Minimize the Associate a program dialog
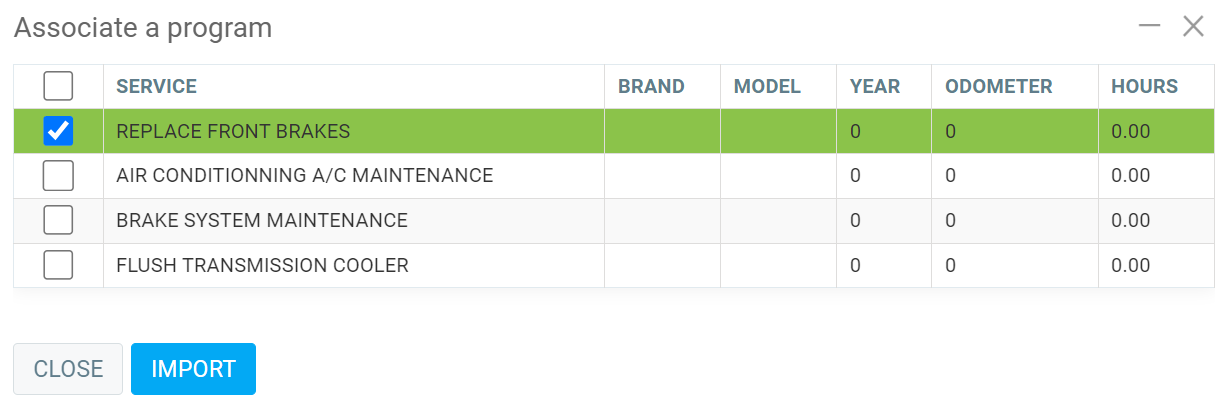This screenshot has height=403, width=1230. coord(1150,27)
